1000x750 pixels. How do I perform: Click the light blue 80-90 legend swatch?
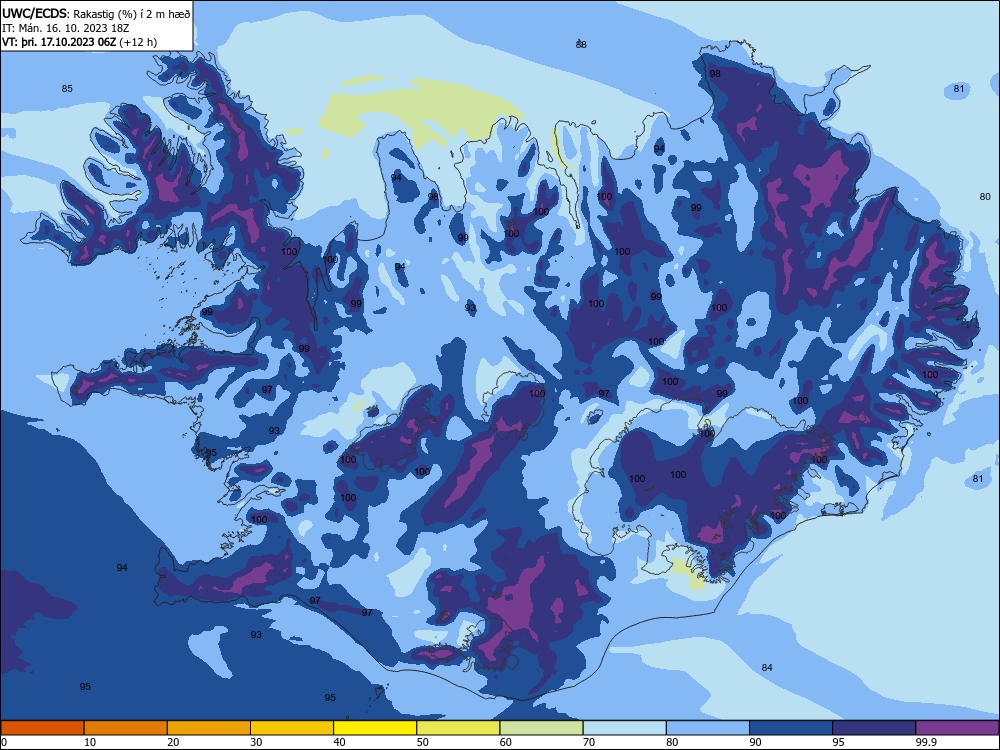pyautogui.click(x=708, y=728)
